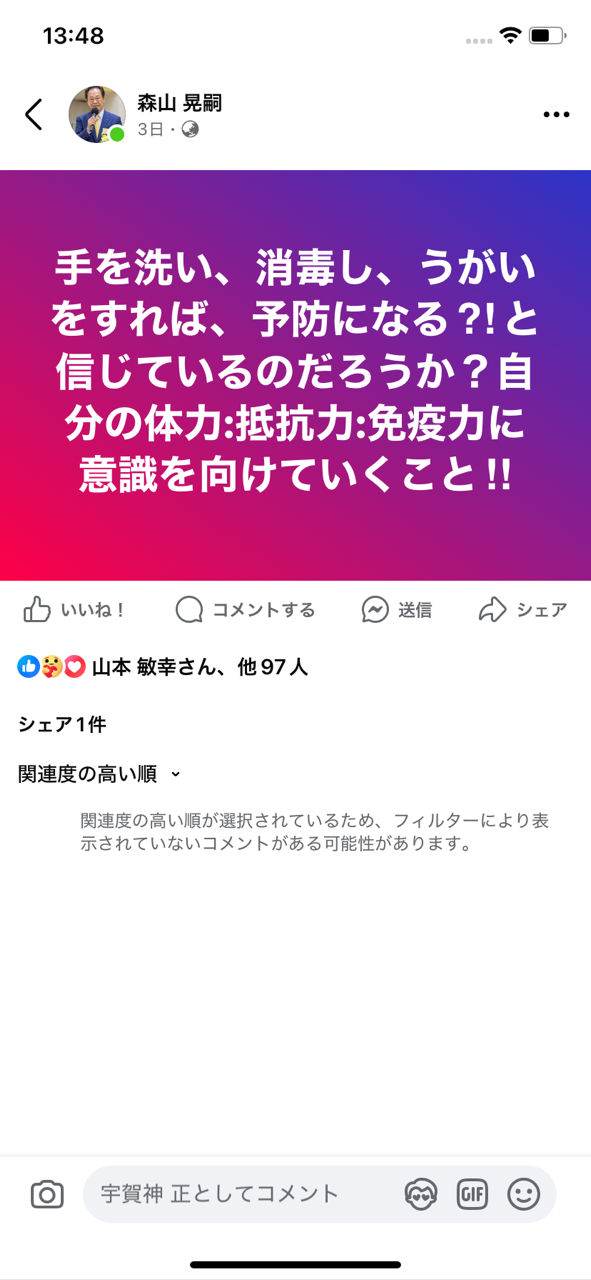
Task: Tap the globe public audience icon
Action: (189, 130)
